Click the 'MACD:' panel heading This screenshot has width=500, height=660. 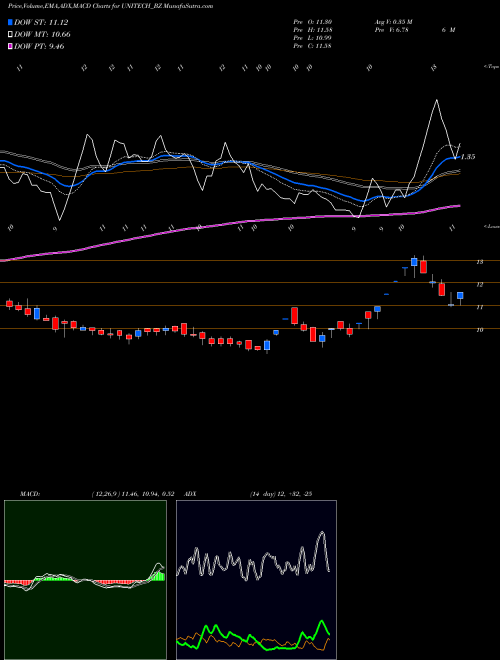click(x=30, y=494)
